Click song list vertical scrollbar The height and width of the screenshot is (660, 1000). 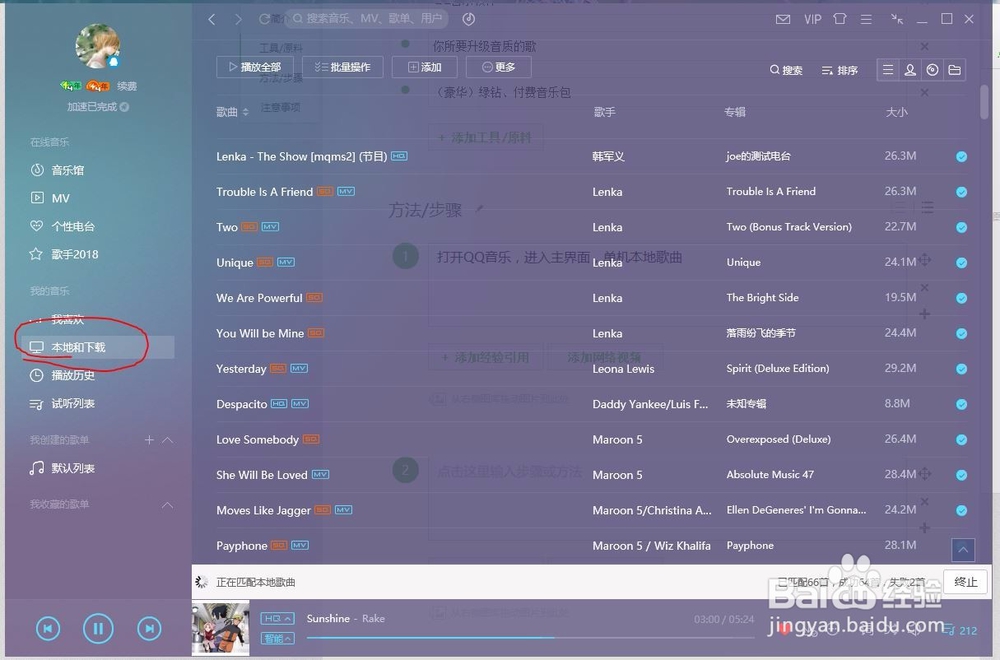(x=984, y=102)
